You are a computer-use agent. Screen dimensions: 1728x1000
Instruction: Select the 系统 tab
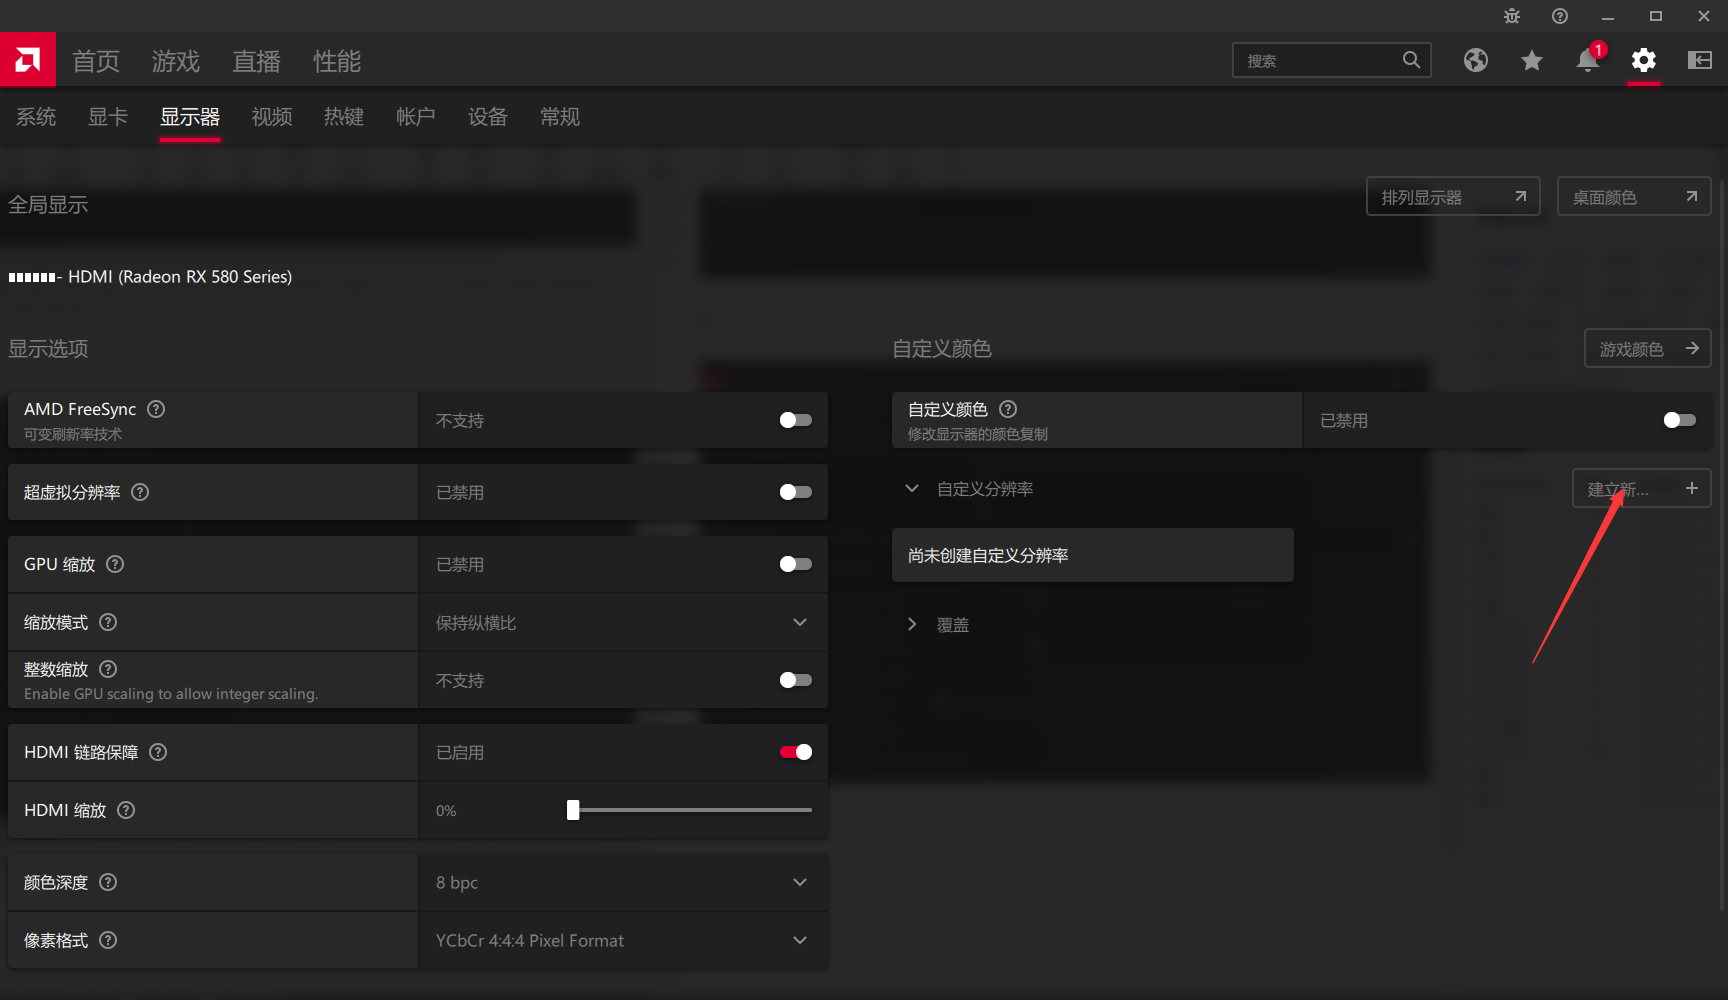(x=36, y=117)
